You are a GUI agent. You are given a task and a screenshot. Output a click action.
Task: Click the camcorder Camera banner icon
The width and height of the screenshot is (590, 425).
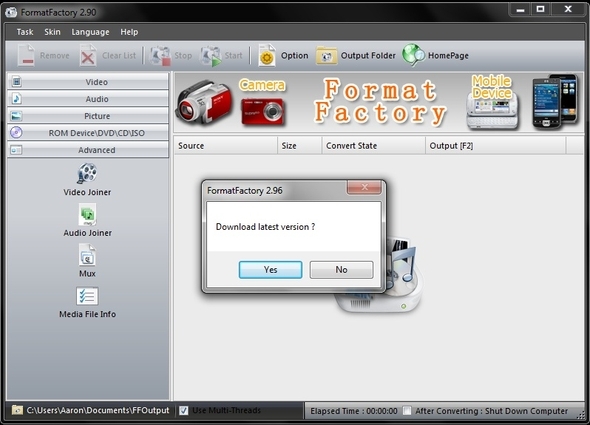point(204,102)
